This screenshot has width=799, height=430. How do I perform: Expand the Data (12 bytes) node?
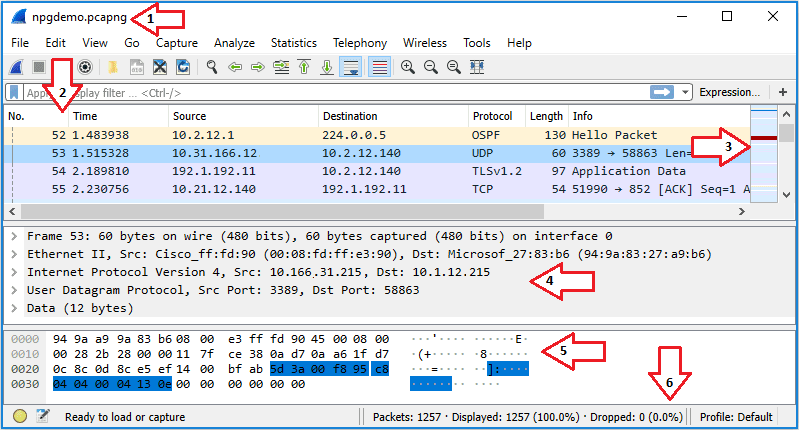coord(14,308)
